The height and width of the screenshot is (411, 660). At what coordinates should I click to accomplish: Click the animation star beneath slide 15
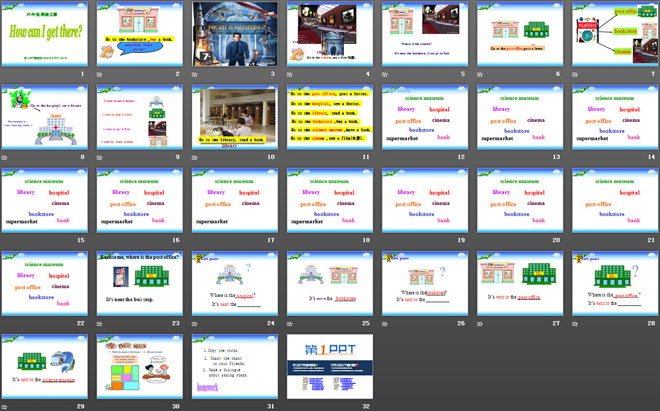pos(6,240)
